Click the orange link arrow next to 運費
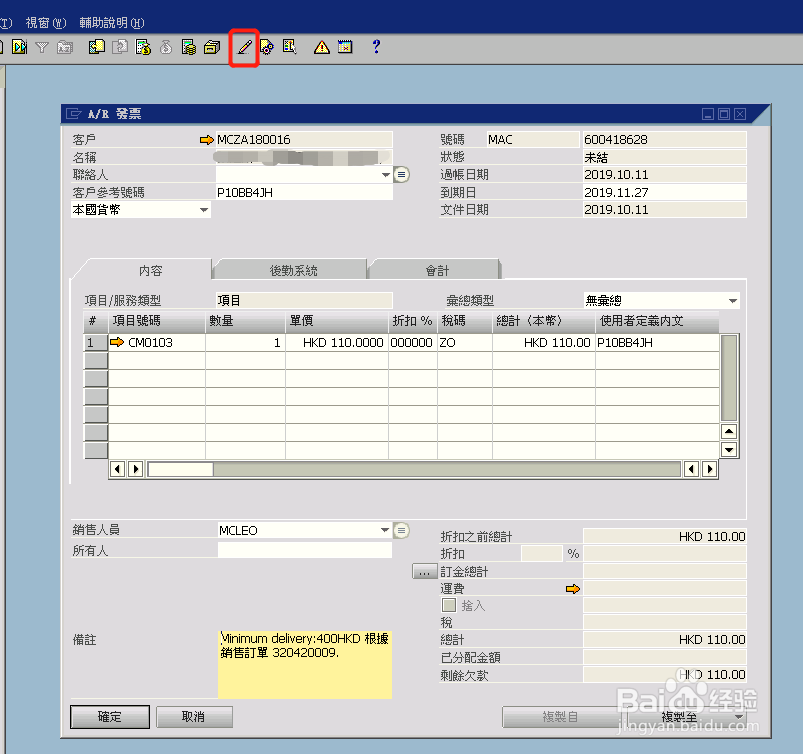803x754 pixels. coord(572,589)
